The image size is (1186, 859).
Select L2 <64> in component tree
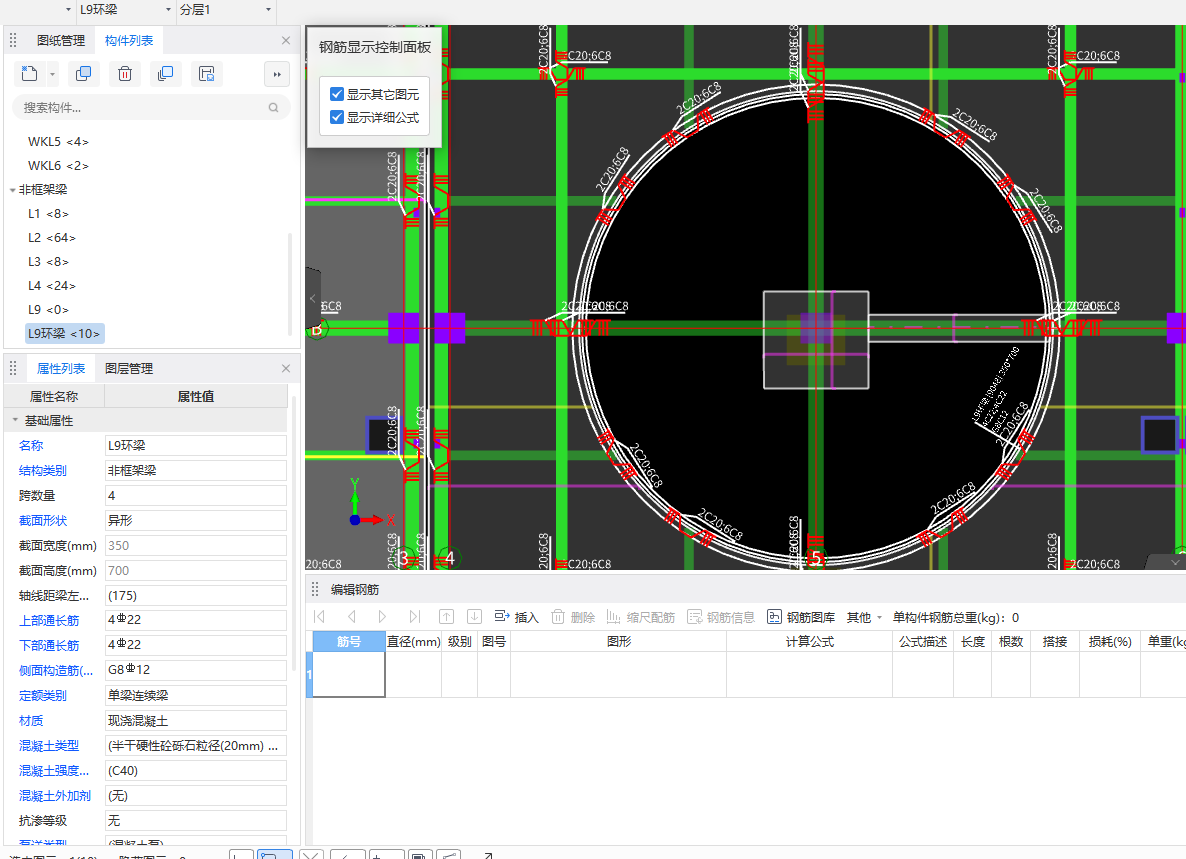51,237
